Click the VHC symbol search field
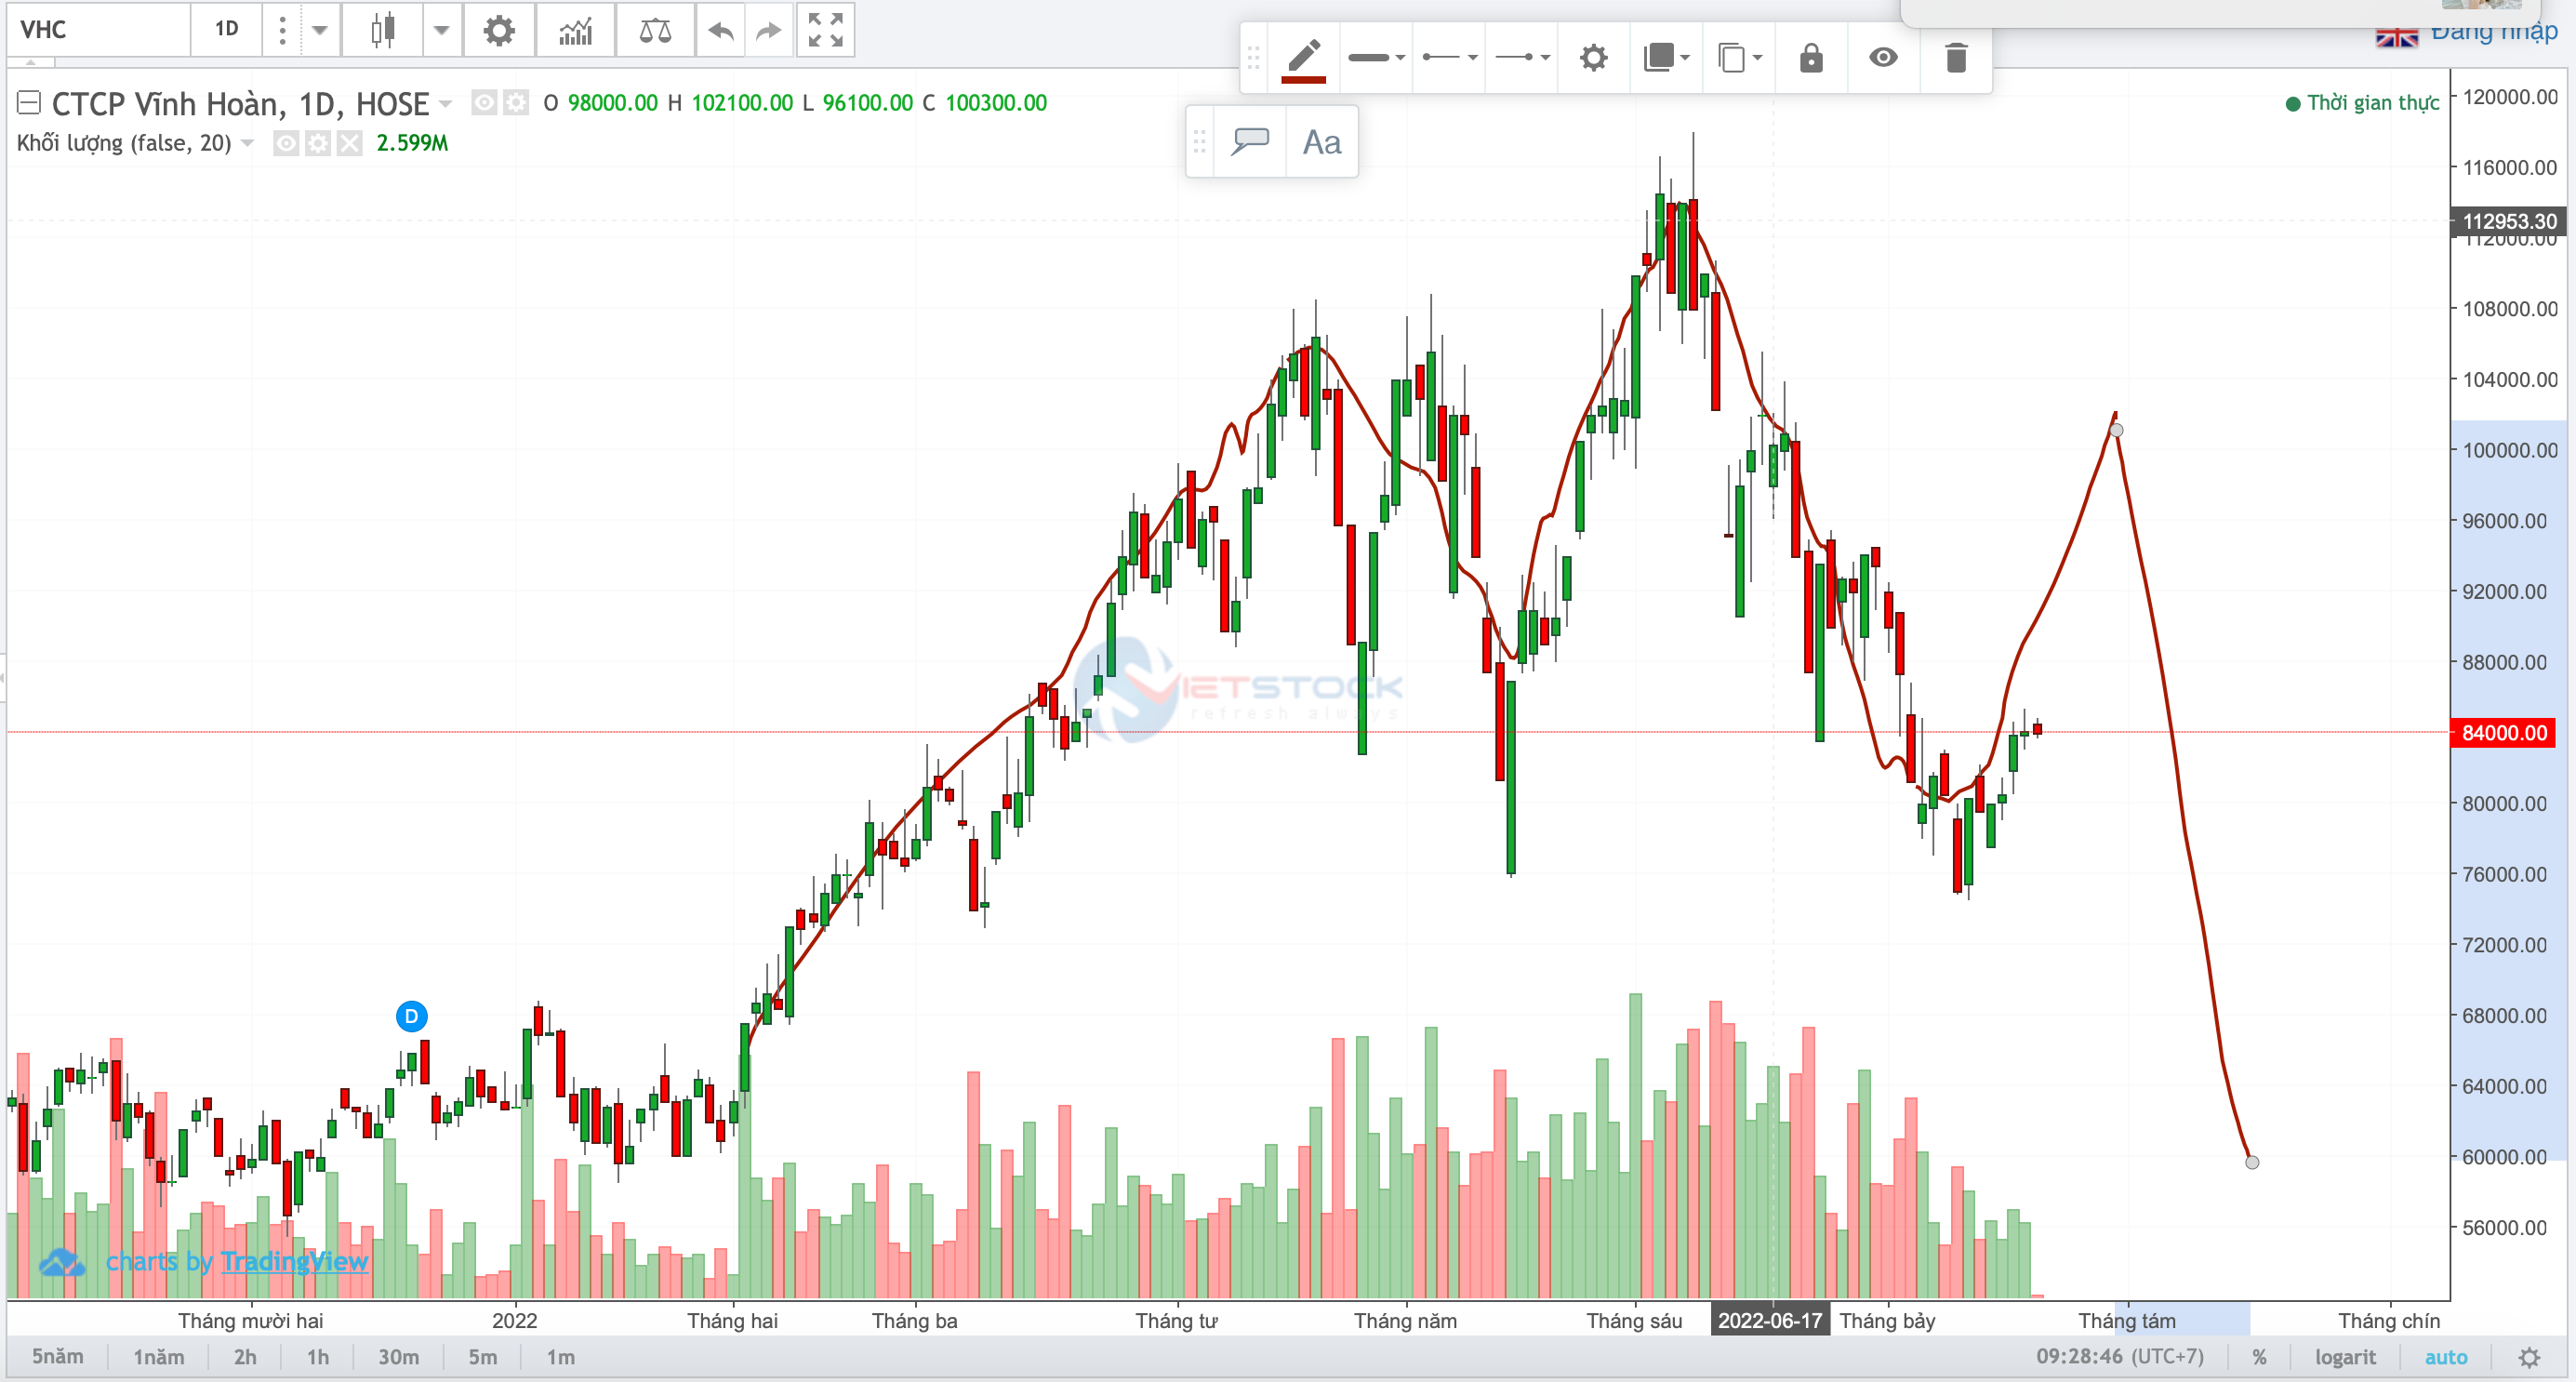 tap(97, 30)
